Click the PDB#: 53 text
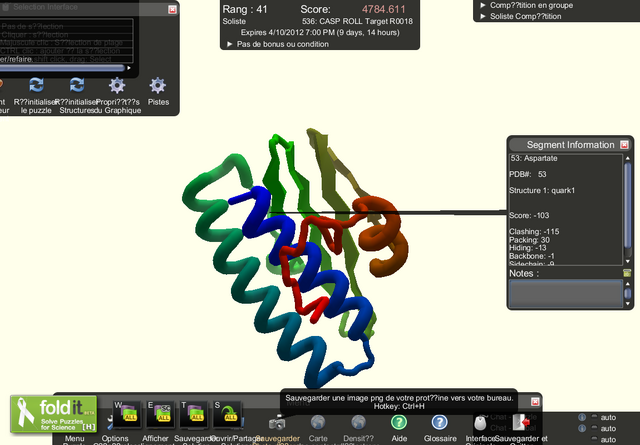 528,174
